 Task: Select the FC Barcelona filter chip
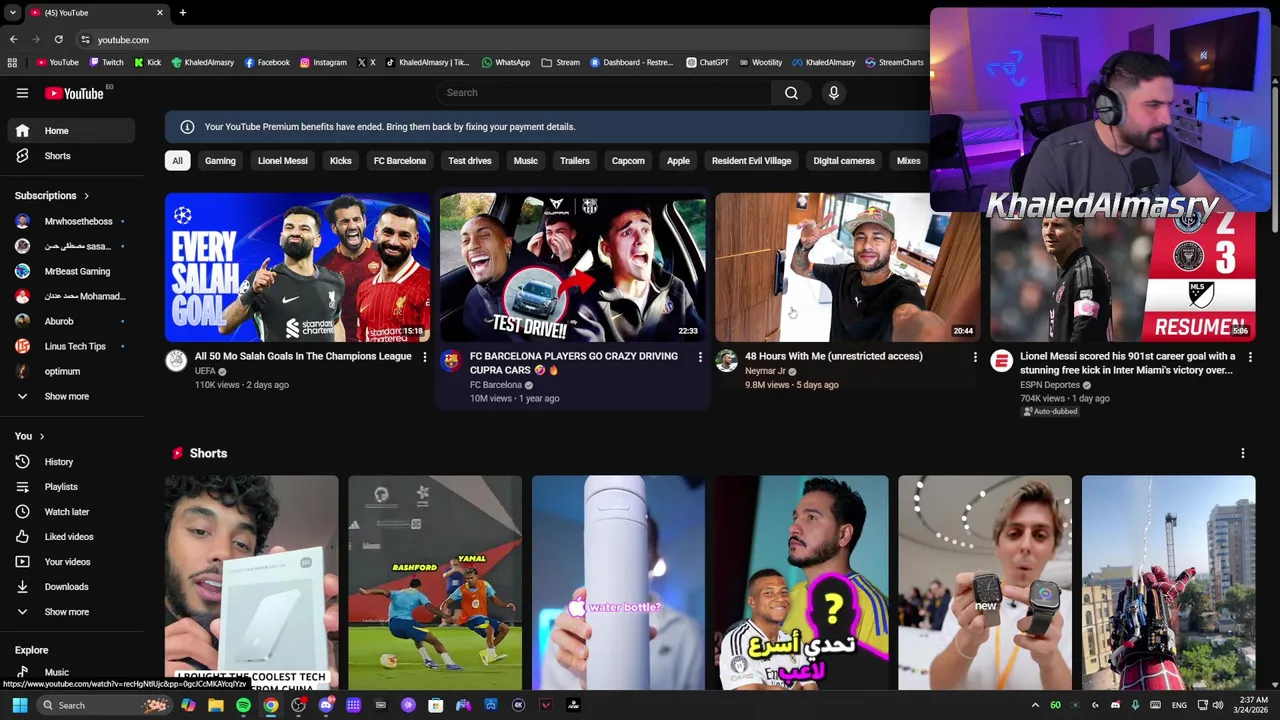[400, 161]
